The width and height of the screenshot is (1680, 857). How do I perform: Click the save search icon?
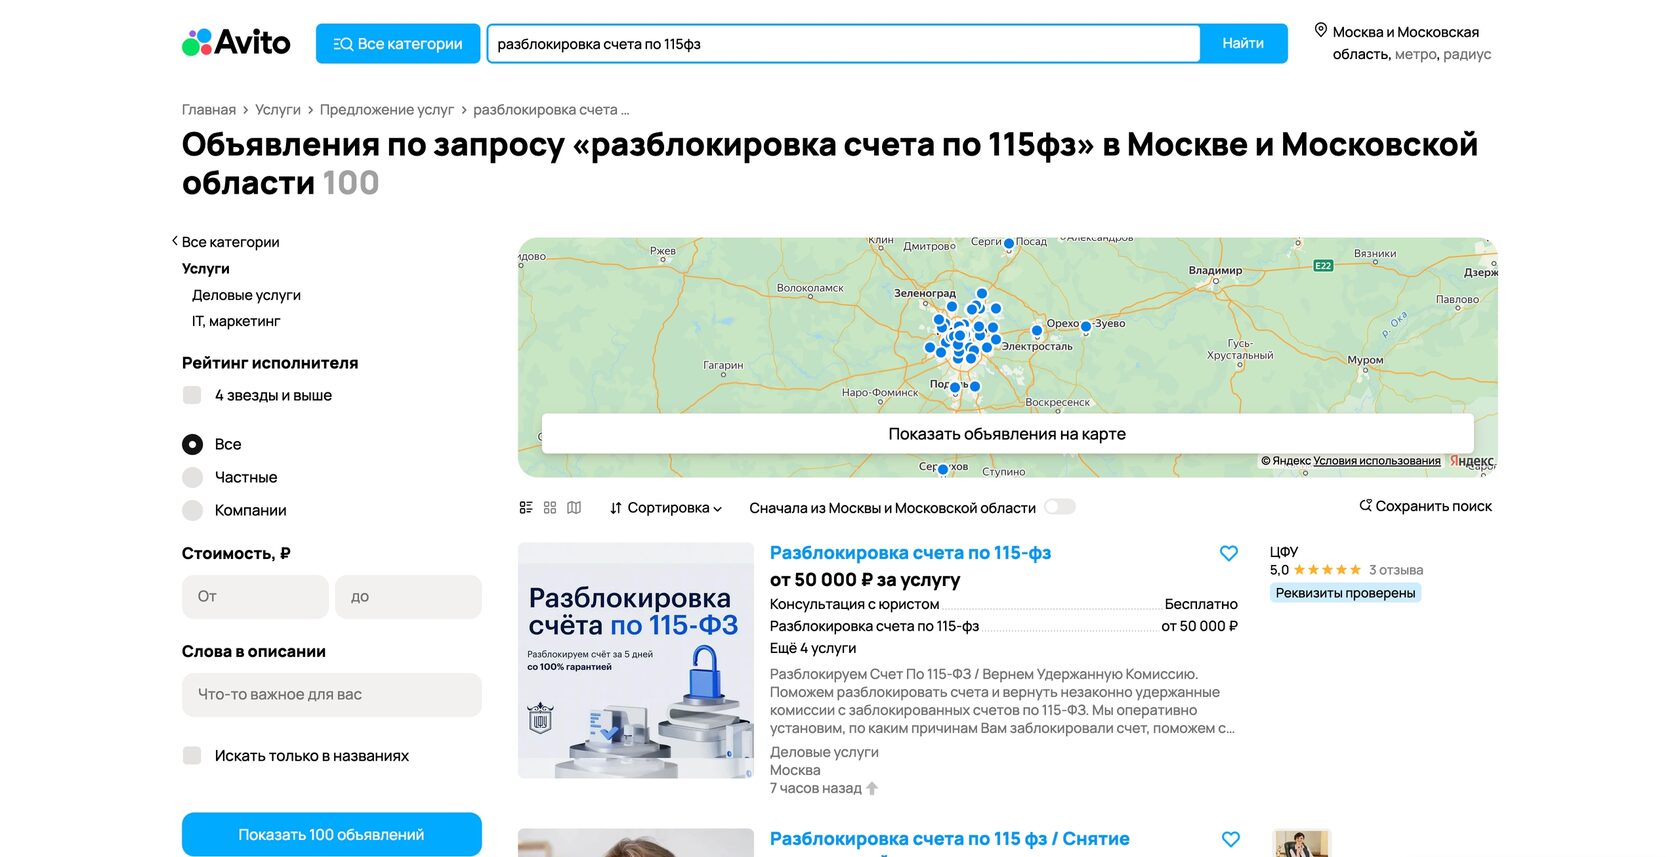click(1365, 506)
